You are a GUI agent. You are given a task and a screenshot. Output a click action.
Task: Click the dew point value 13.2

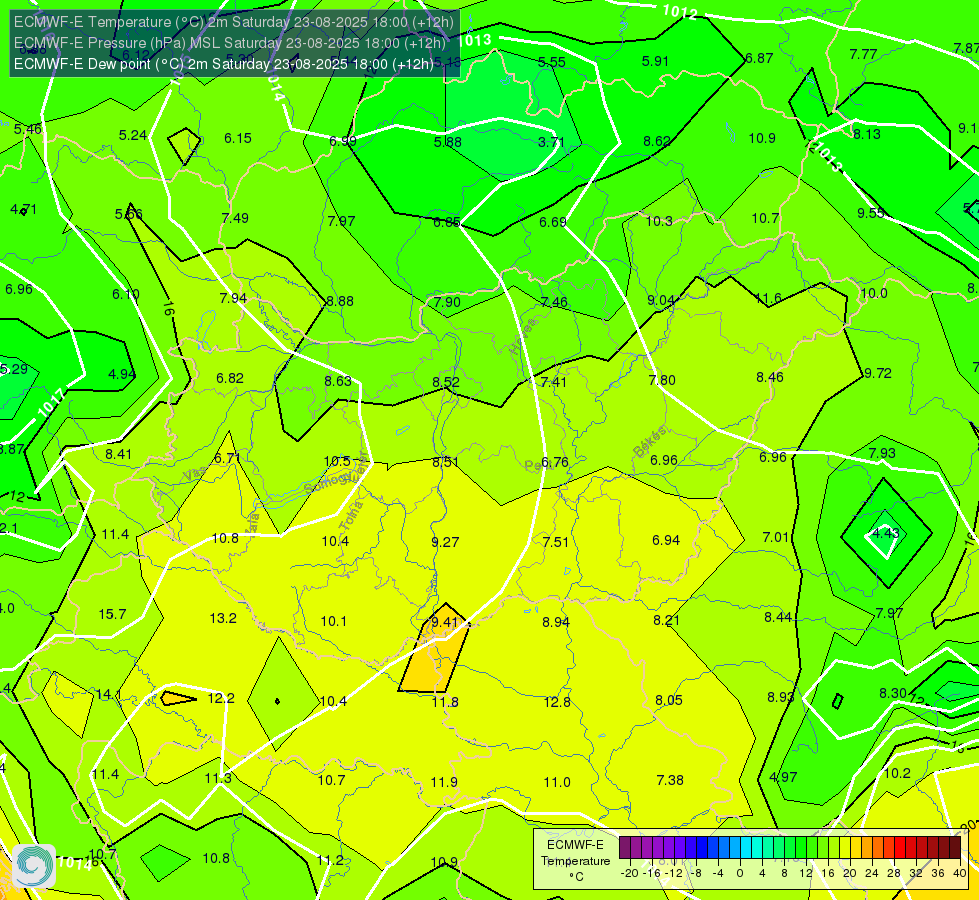pos(223,618)
